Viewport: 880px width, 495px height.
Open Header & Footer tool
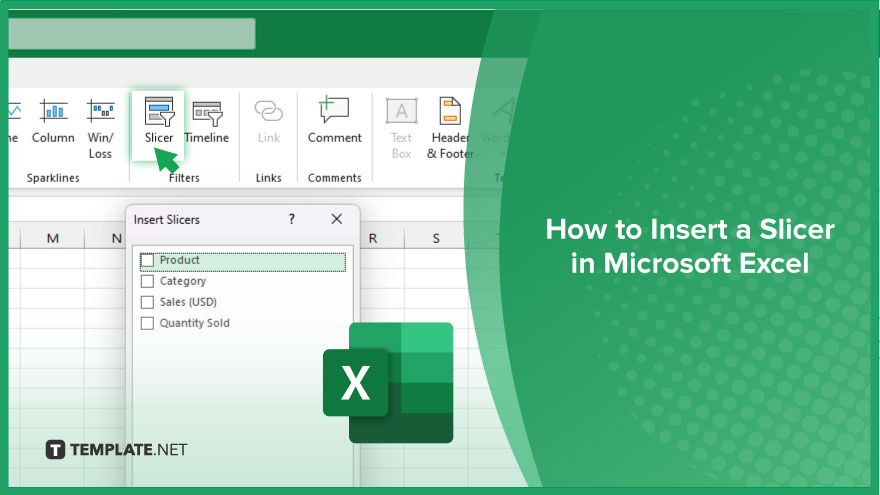(450, 129)
